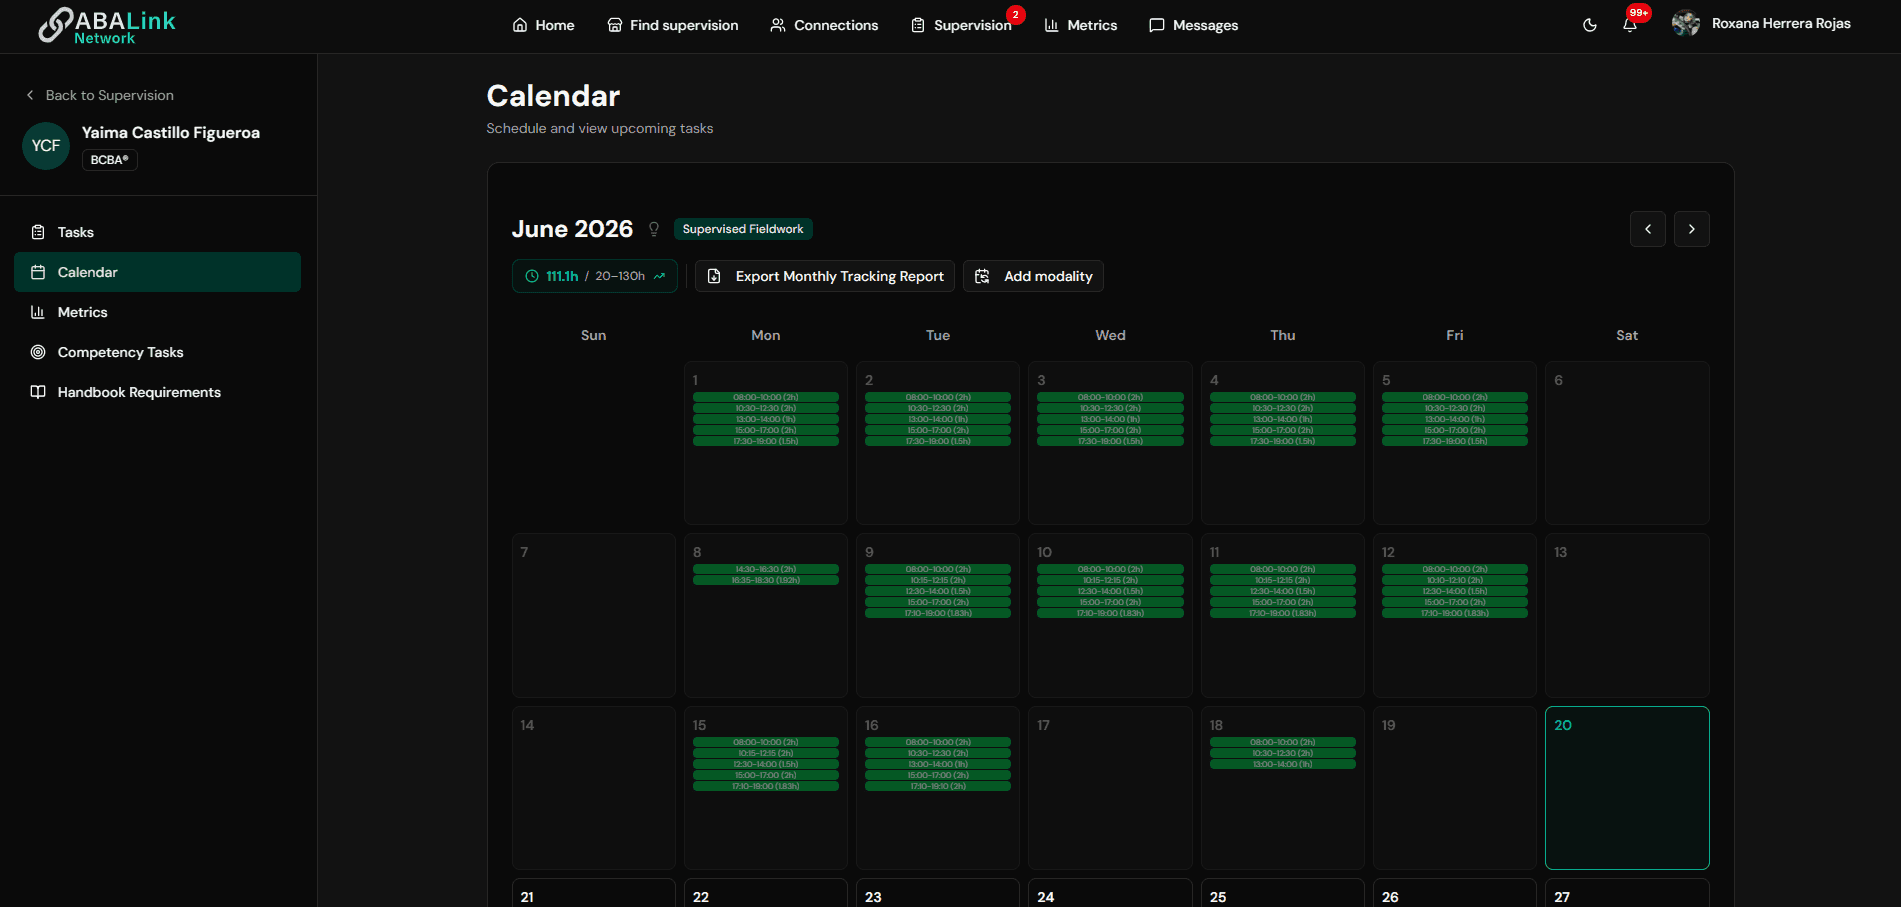Select the highlighted June 20 calendar cell
The width and height of the screenshot is (1901, 908).
pos(1627,788)
